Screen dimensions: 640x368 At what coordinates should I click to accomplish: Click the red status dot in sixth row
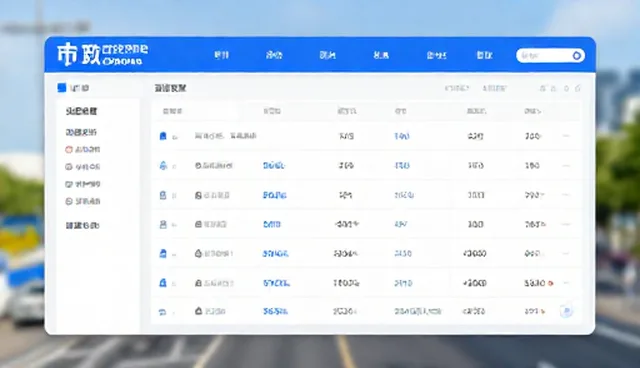[x=551, y=283]
